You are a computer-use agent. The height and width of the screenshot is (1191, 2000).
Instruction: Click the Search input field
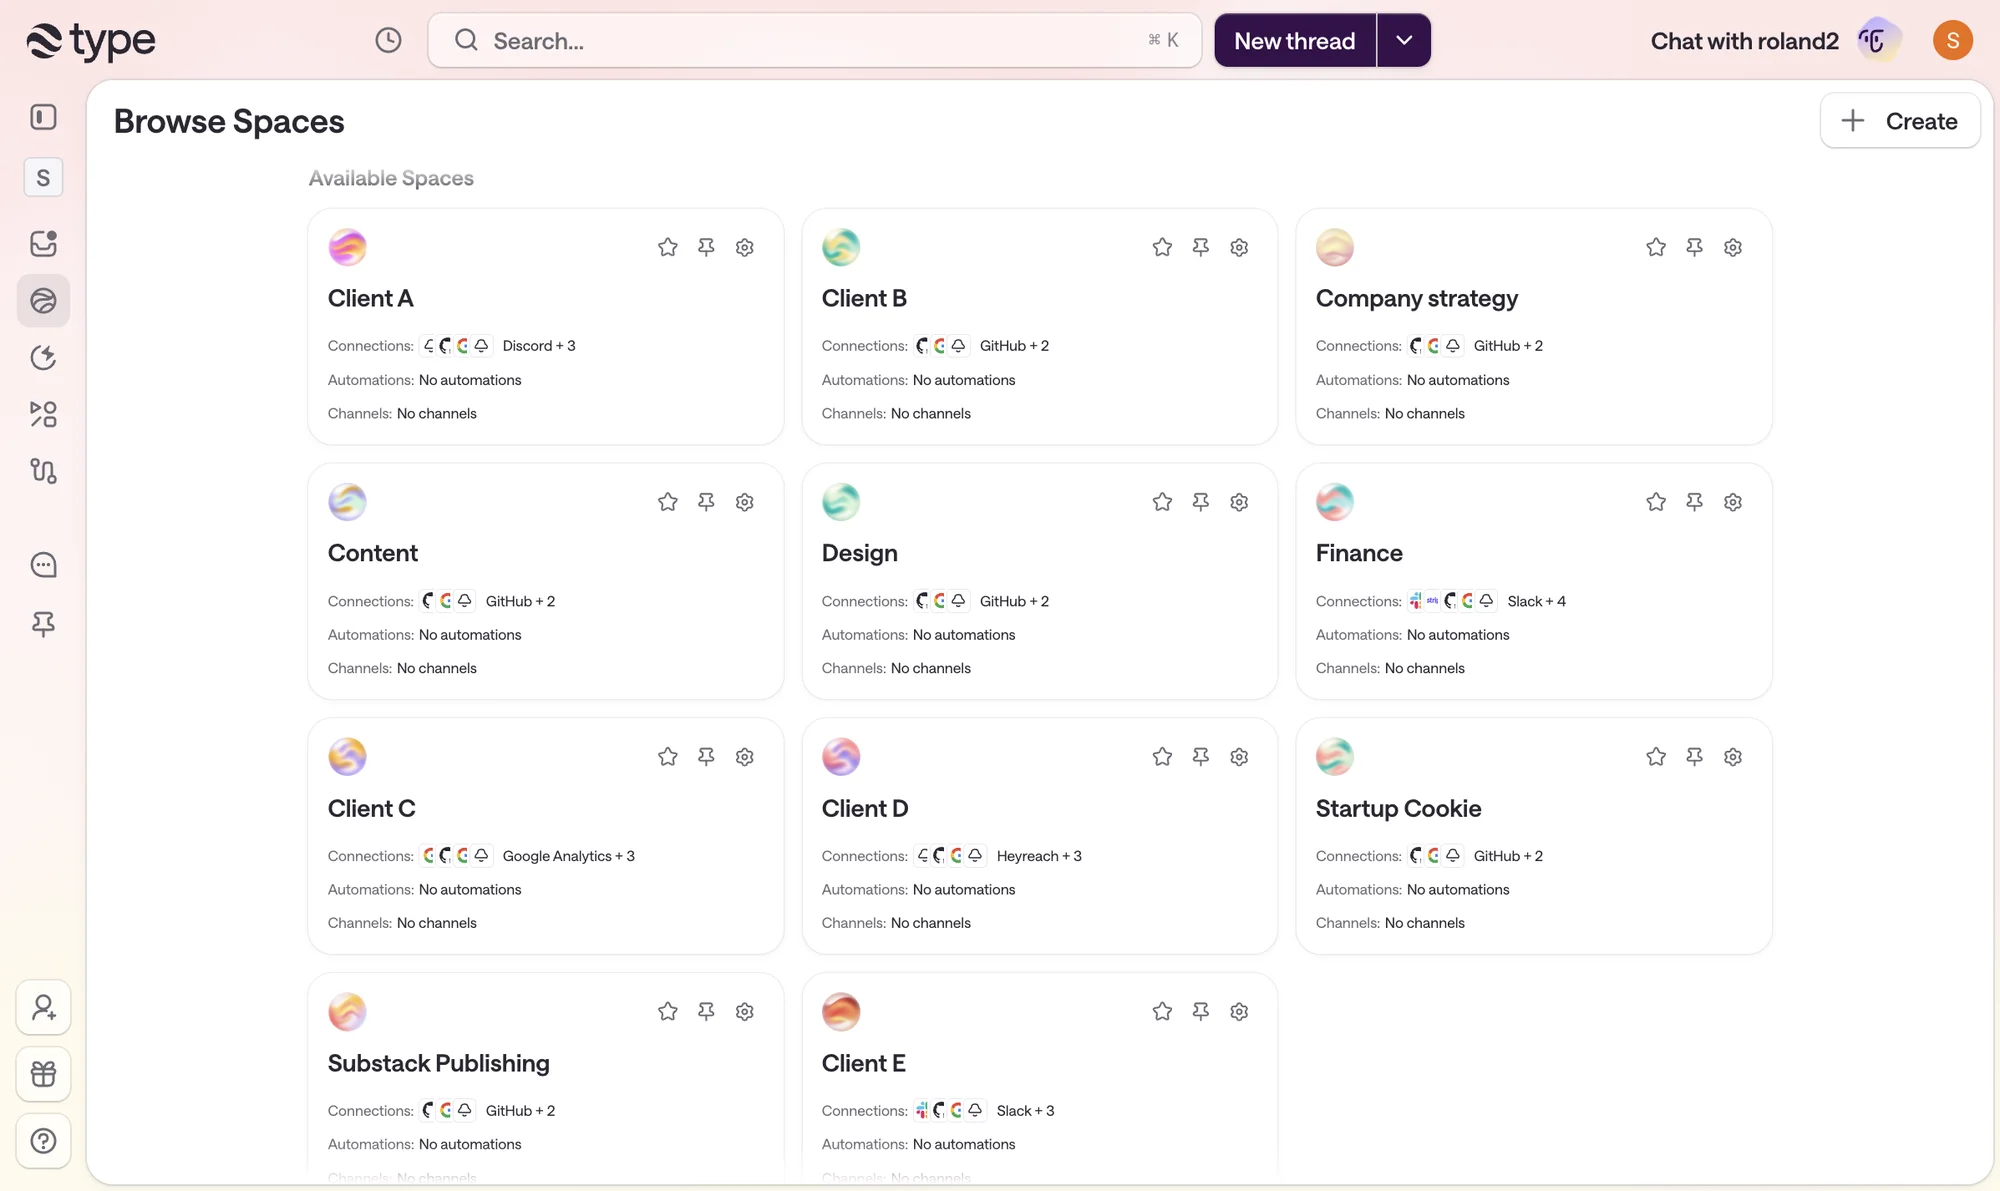(814, 40)
